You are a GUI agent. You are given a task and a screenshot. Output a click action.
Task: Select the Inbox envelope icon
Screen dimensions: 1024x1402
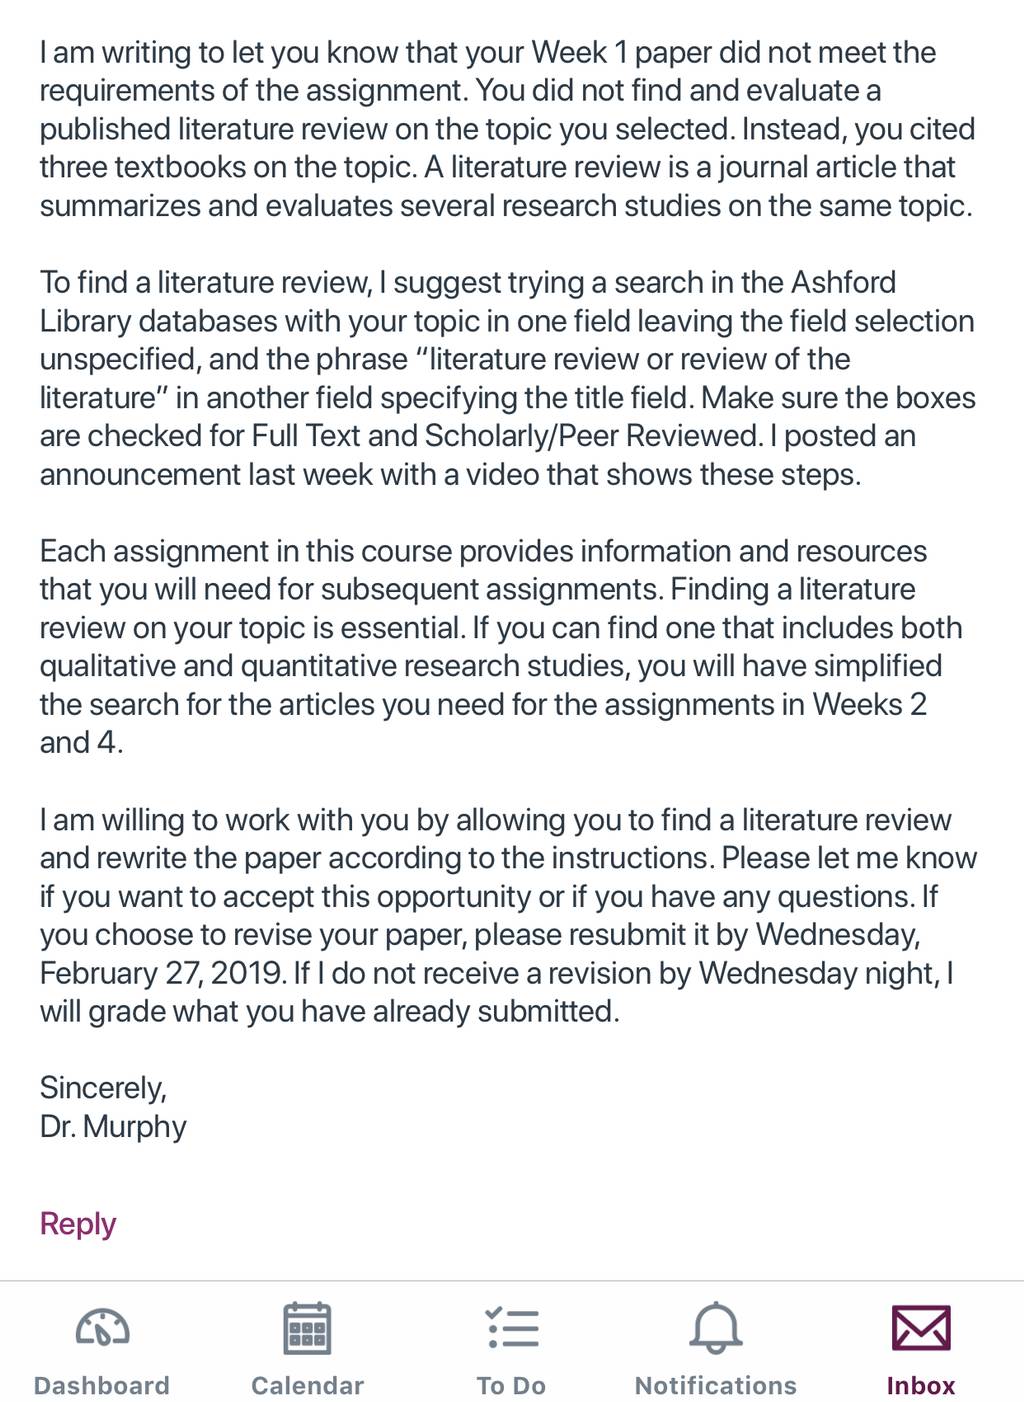point(921,1328)
